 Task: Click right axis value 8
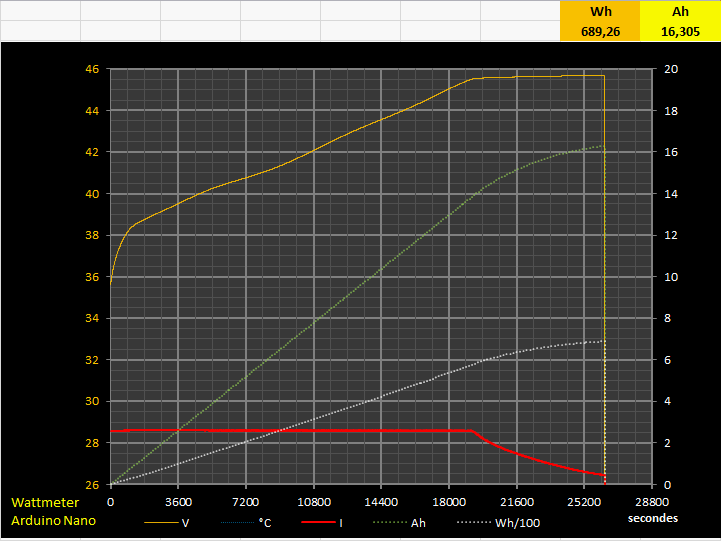pos(668,318)
